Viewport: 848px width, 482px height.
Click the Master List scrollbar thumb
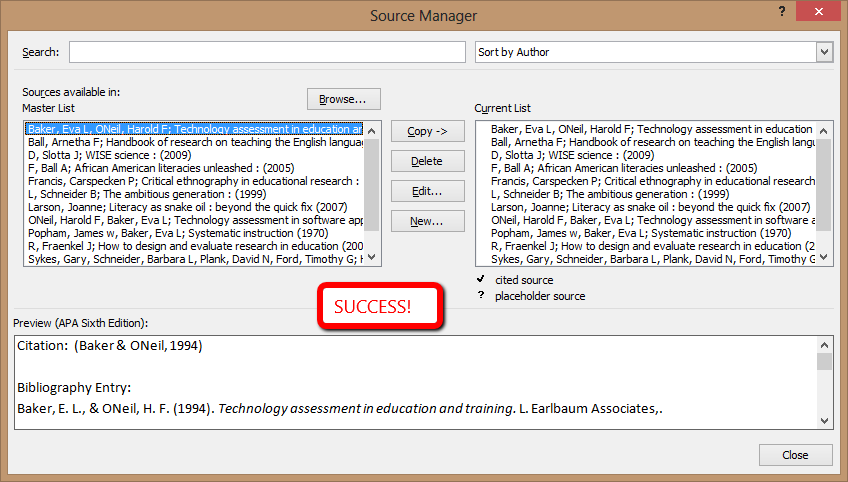click(372, 184)
